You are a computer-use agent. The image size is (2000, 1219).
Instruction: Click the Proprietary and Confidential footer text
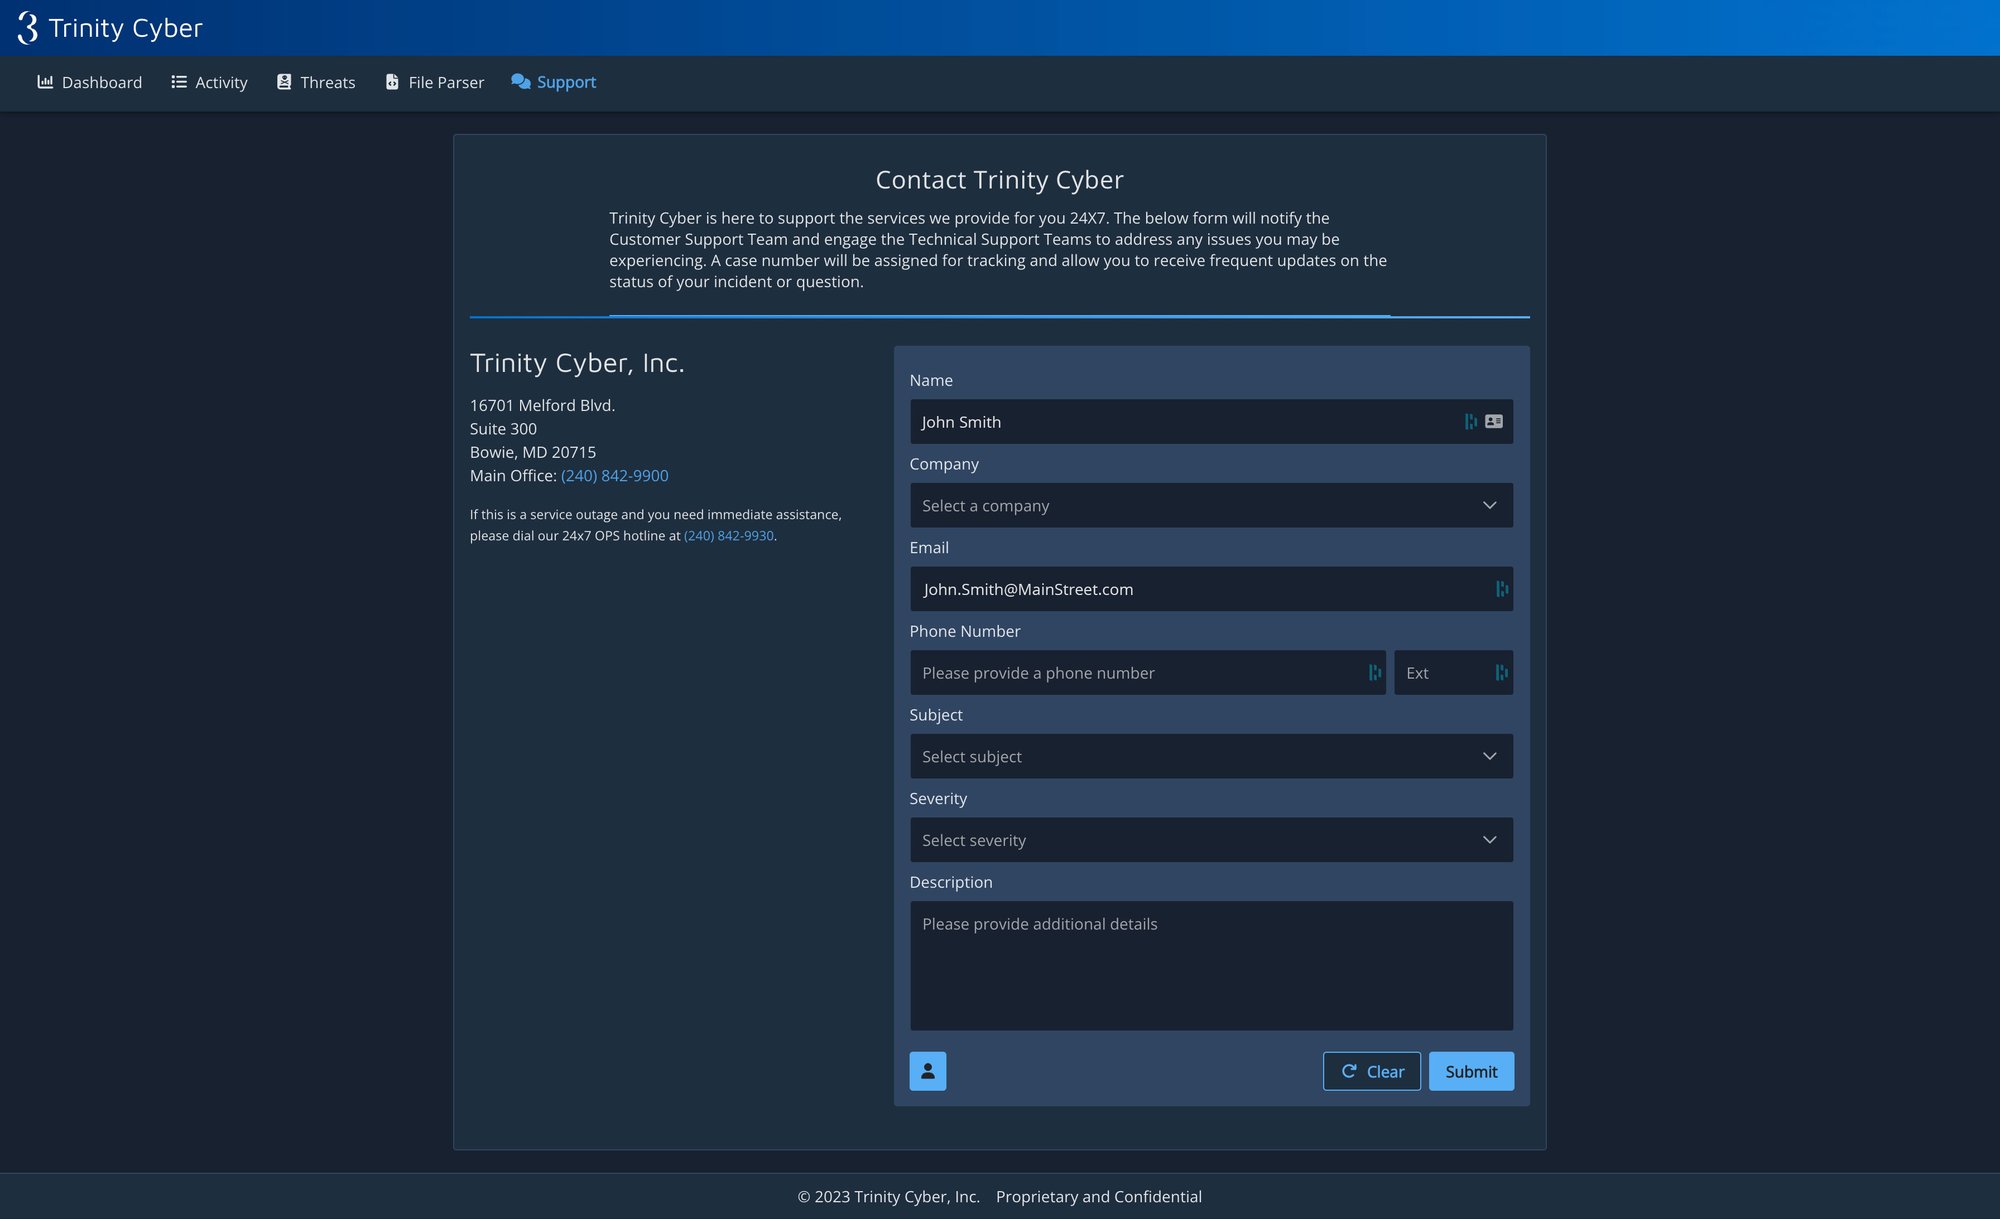pos(1099,1197)
